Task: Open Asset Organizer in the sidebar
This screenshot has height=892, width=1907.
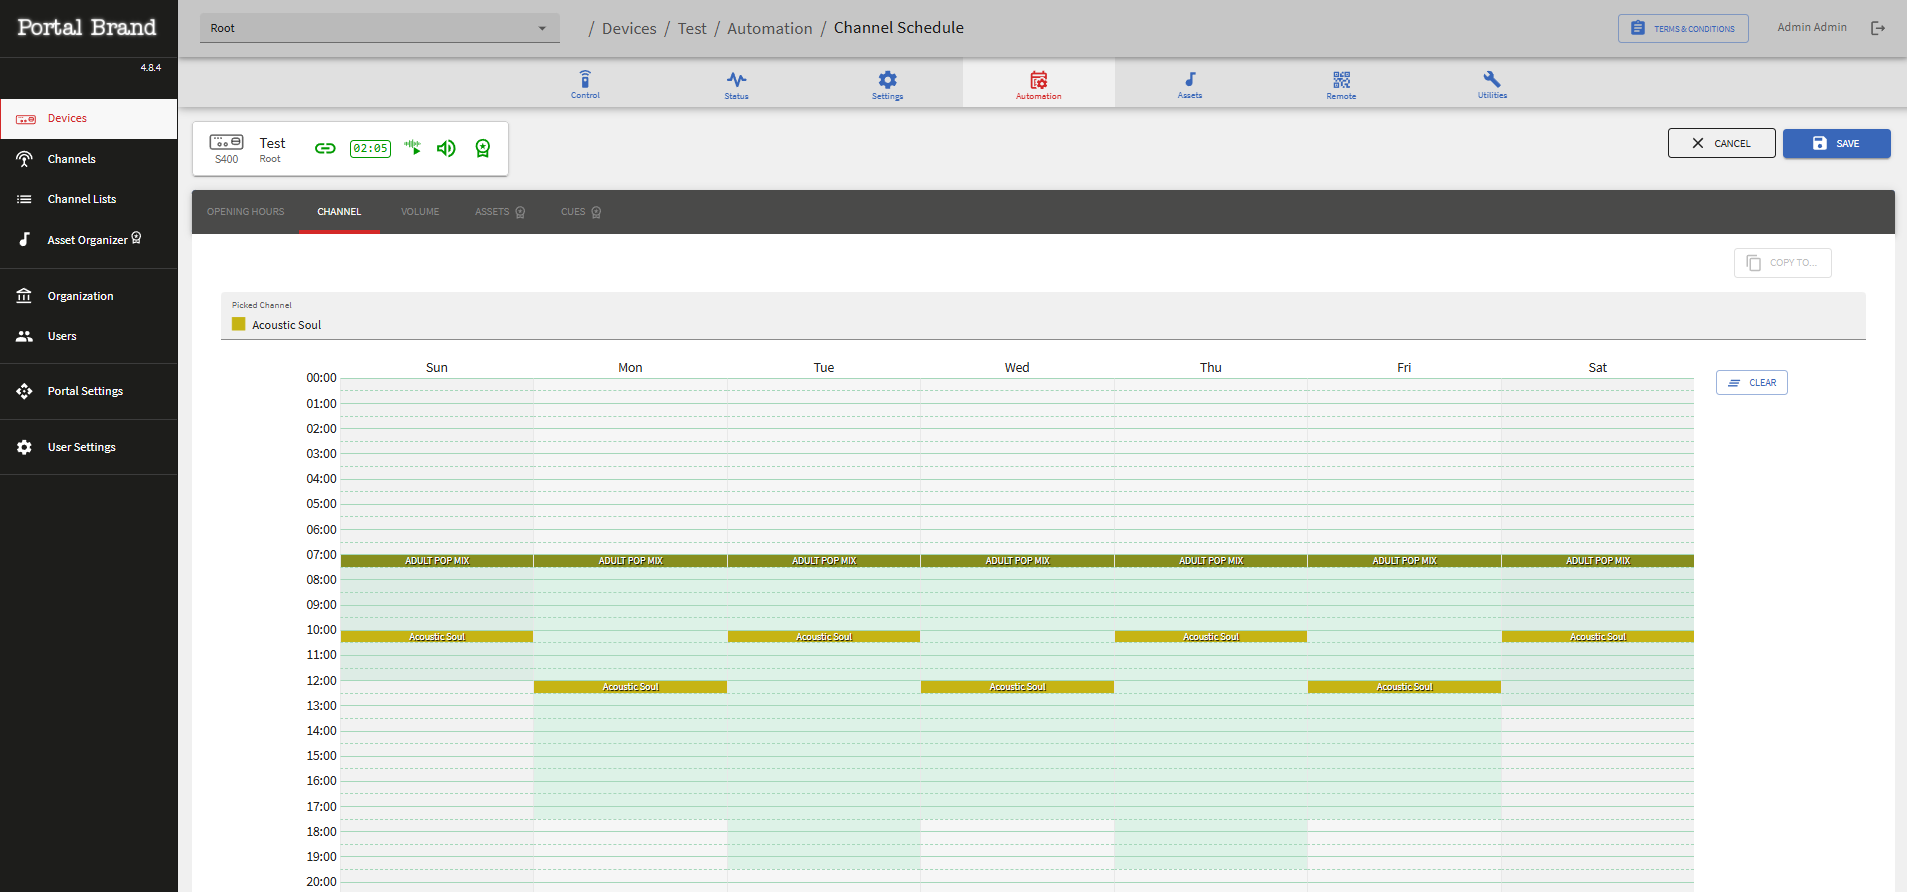Action: 88,240
